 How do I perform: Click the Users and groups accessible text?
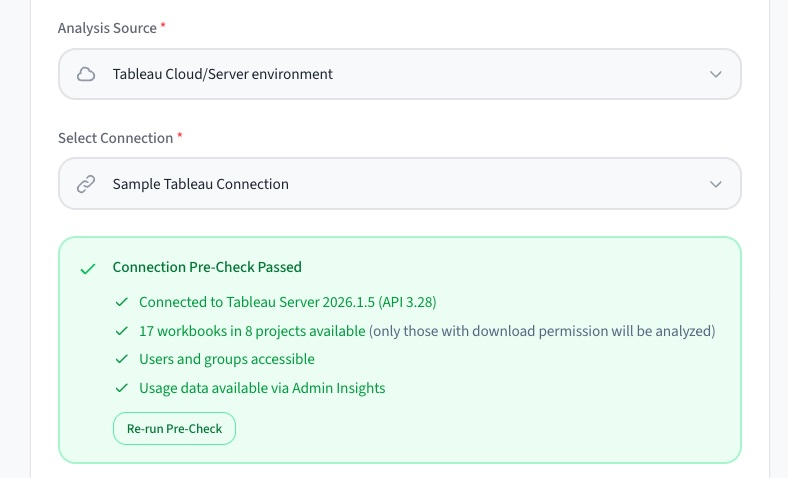click(x=227, y=359)
